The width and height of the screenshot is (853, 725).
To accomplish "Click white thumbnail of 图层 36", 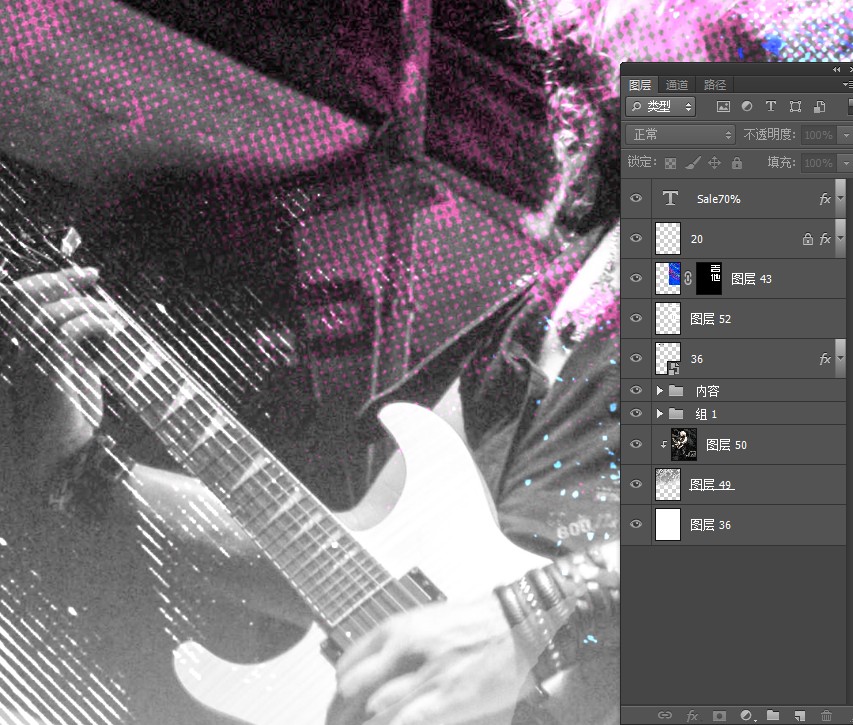I will tap(668, 524).
